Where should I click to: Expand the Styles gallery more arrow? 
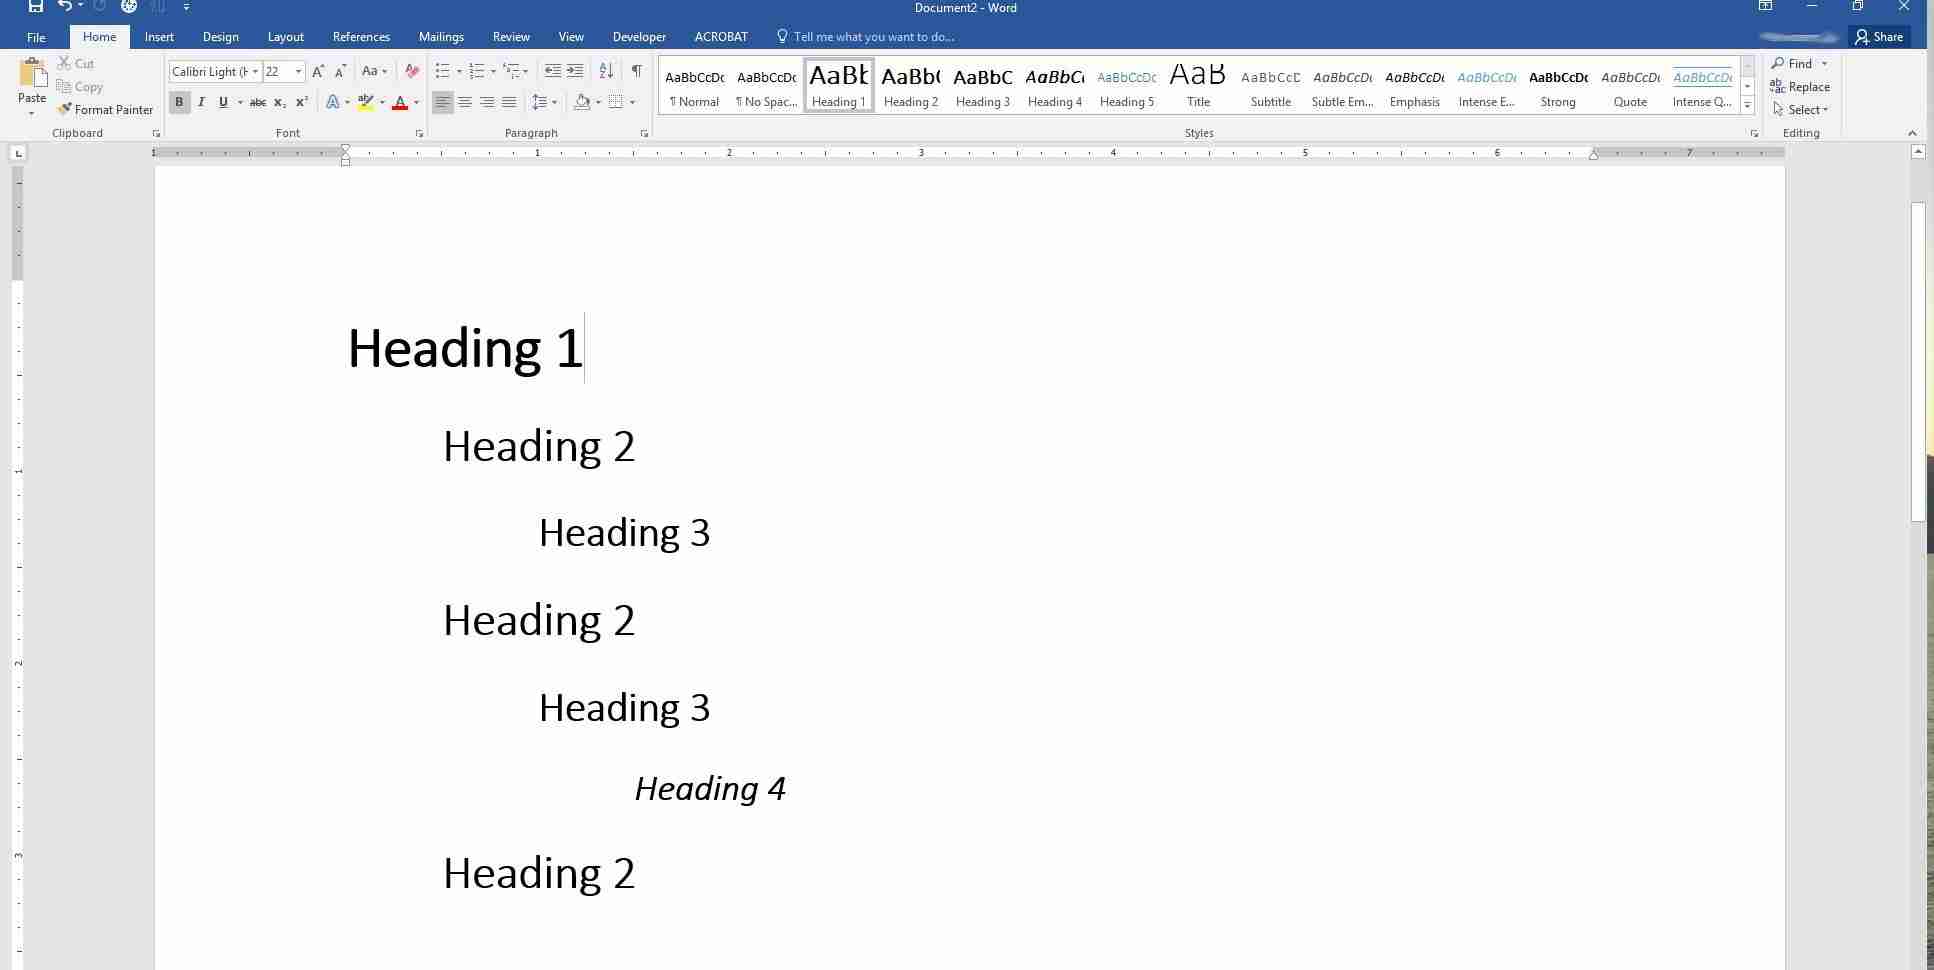point(1747,106)
